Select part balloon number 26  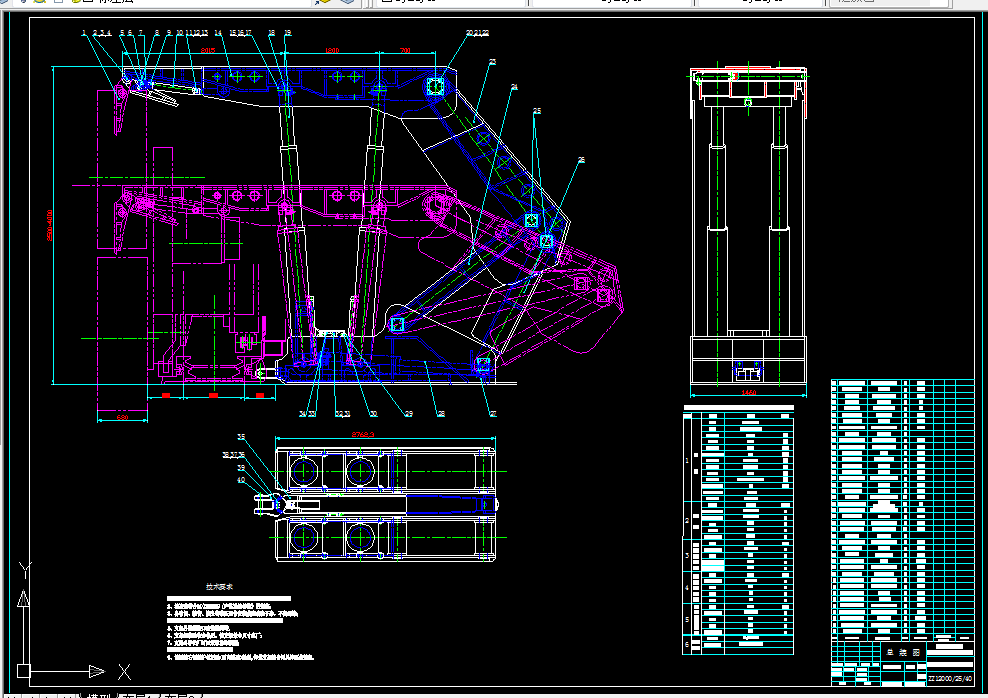point(581,160)
